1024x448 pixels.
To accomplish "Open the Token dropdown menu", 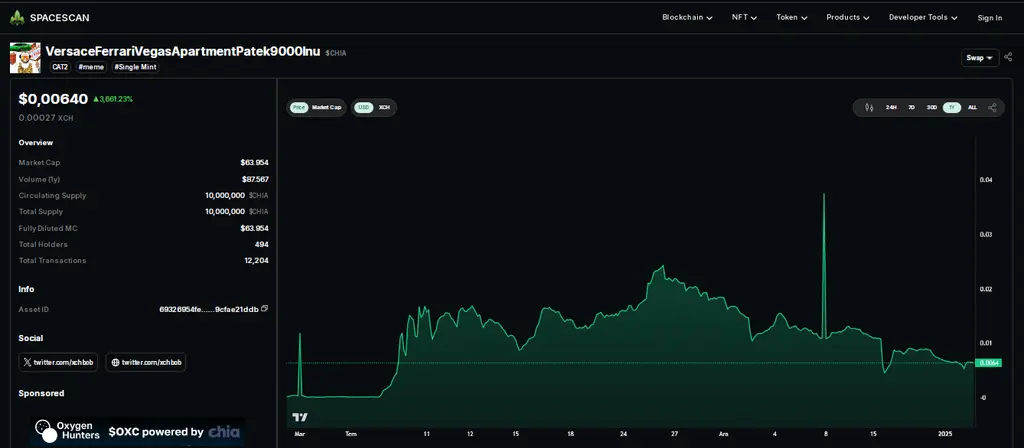I will coord(792,18).
